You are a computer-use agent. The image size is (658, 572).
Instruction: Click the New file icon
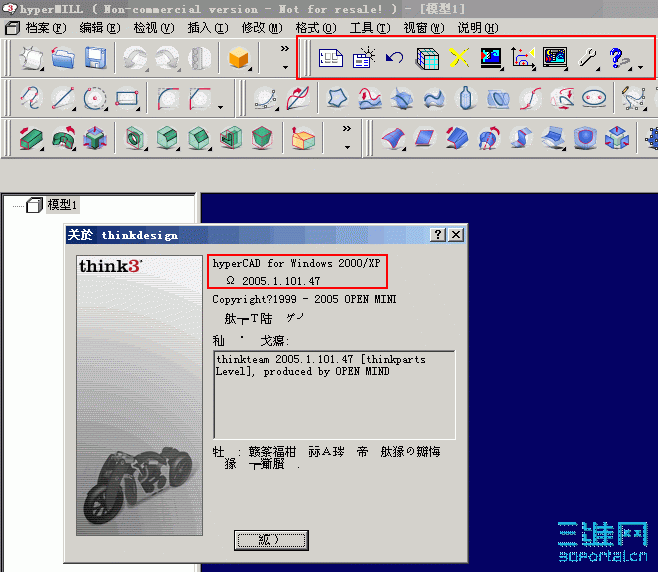[x=31, y=58]
